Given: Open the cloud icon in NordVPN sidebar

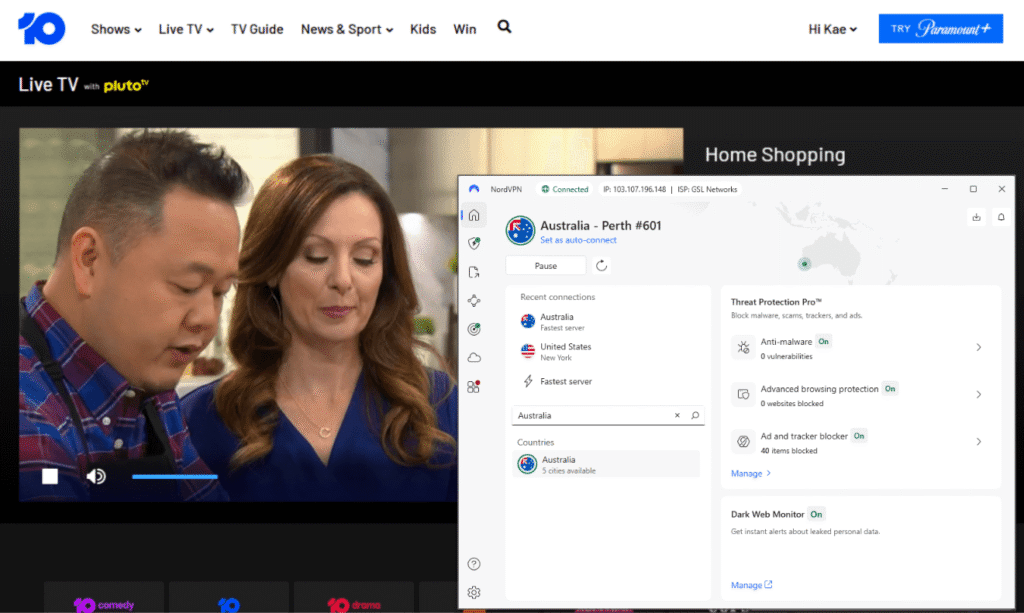Looking at the screenshot, I should coord(474,357).
